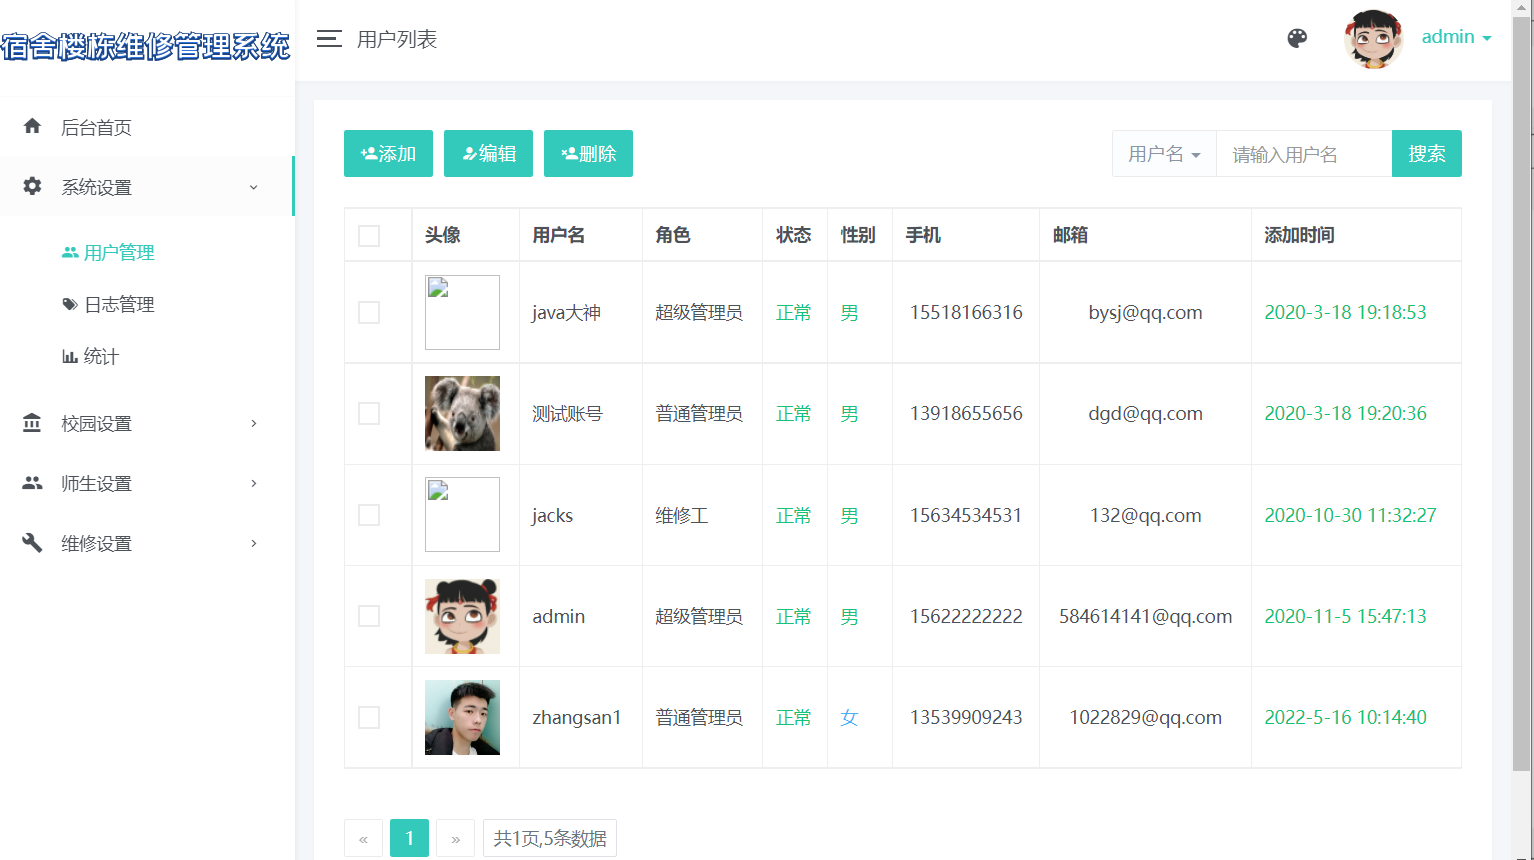Click the bank building icon for 校园设置

32,423
